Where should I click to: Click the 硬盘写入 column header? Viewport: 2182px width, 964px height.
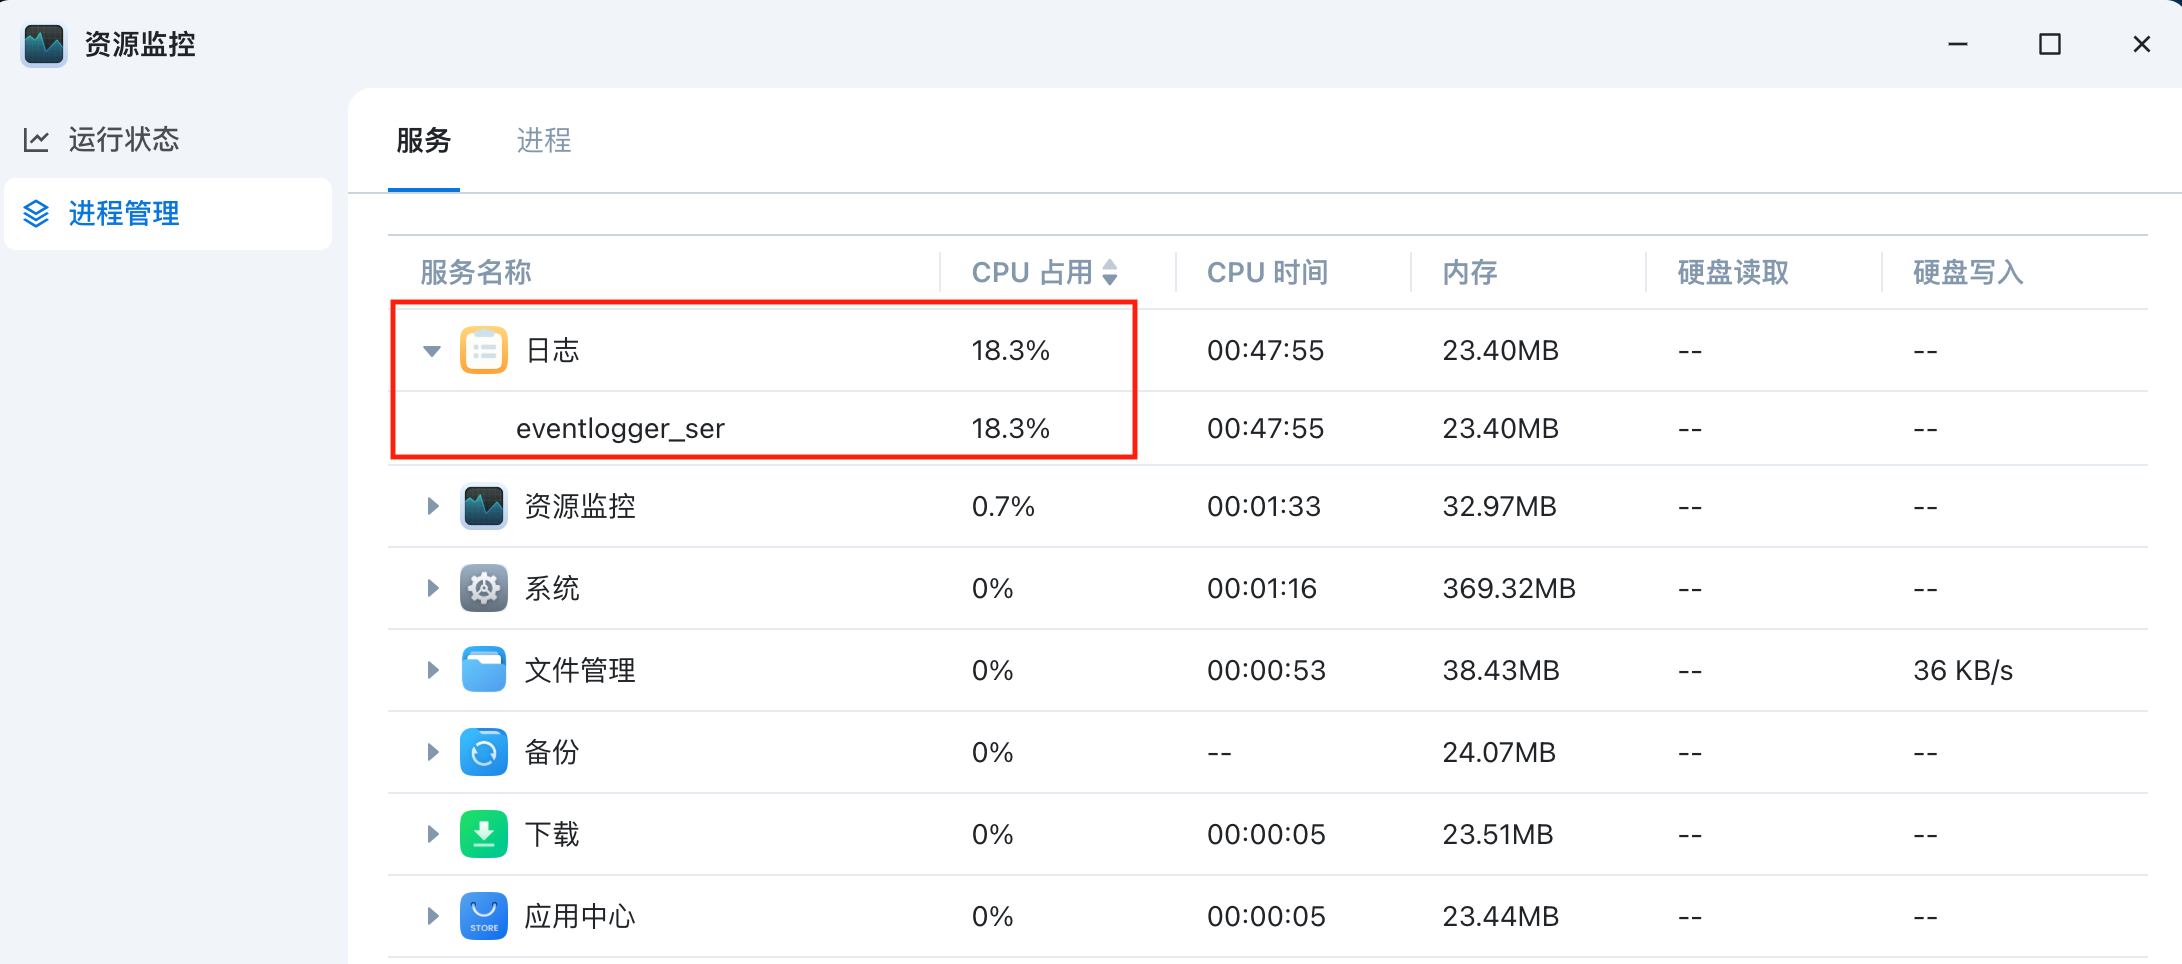(x=1968, y=272)
